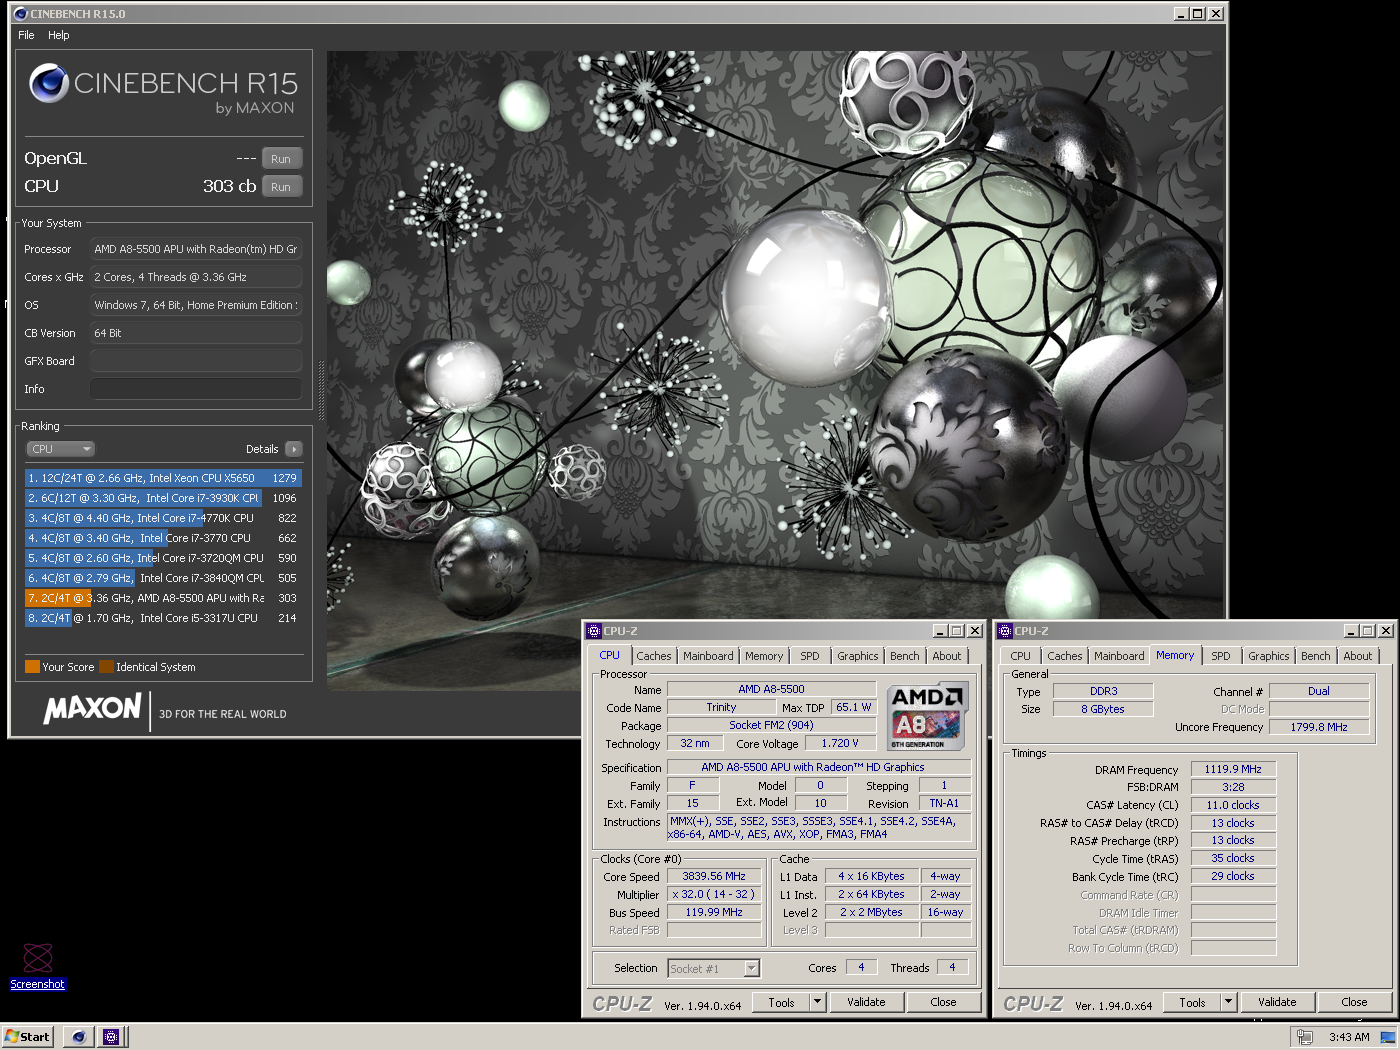
Task: Open Caches tab in right CPU-Z window
Action: click(x=1065, y=656)
